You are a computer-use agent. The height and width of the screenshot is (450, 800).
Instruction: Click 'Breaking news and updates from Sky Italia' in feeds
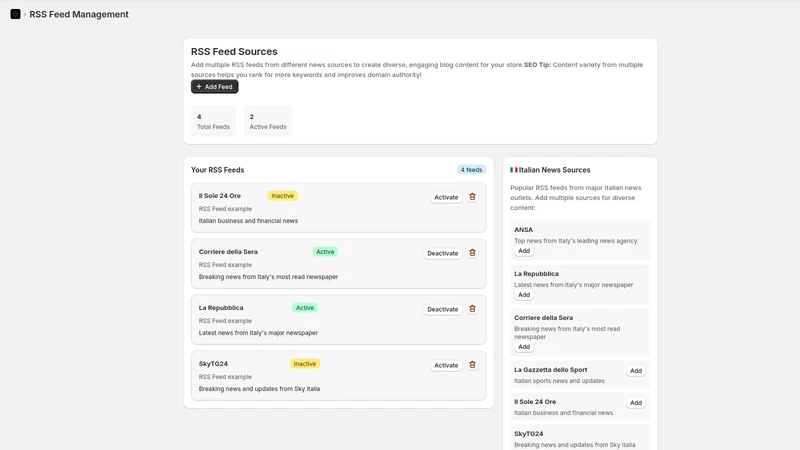(259, 389)
